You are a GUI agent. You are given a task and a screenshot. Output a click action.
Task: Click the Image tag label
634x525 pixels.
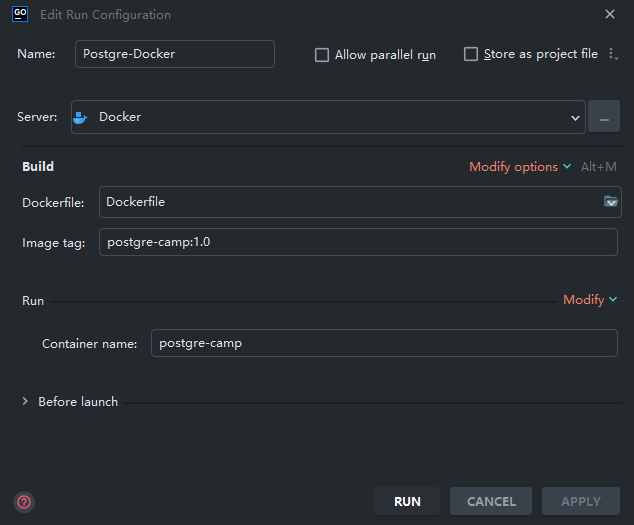click(53, 243)
